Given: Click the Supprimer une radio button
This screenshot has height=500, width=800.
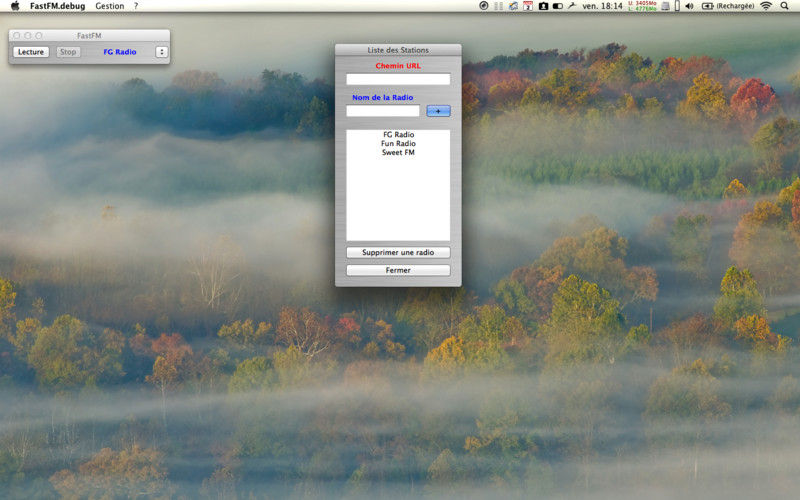Looking at the screenshot, I should click(x=398, y=252).
